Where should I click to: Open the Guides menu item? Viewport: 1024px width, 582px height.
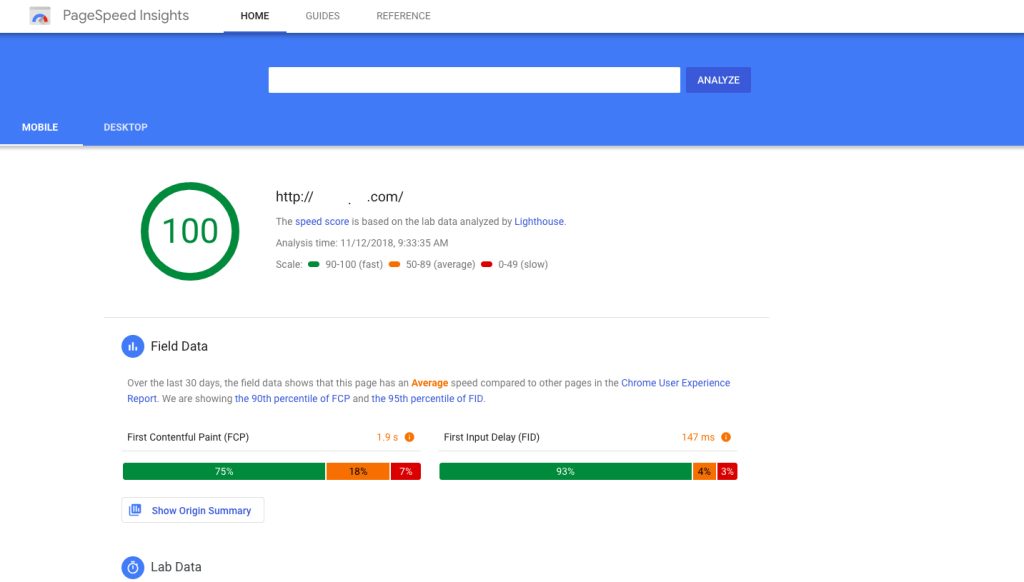coord(323,16)
